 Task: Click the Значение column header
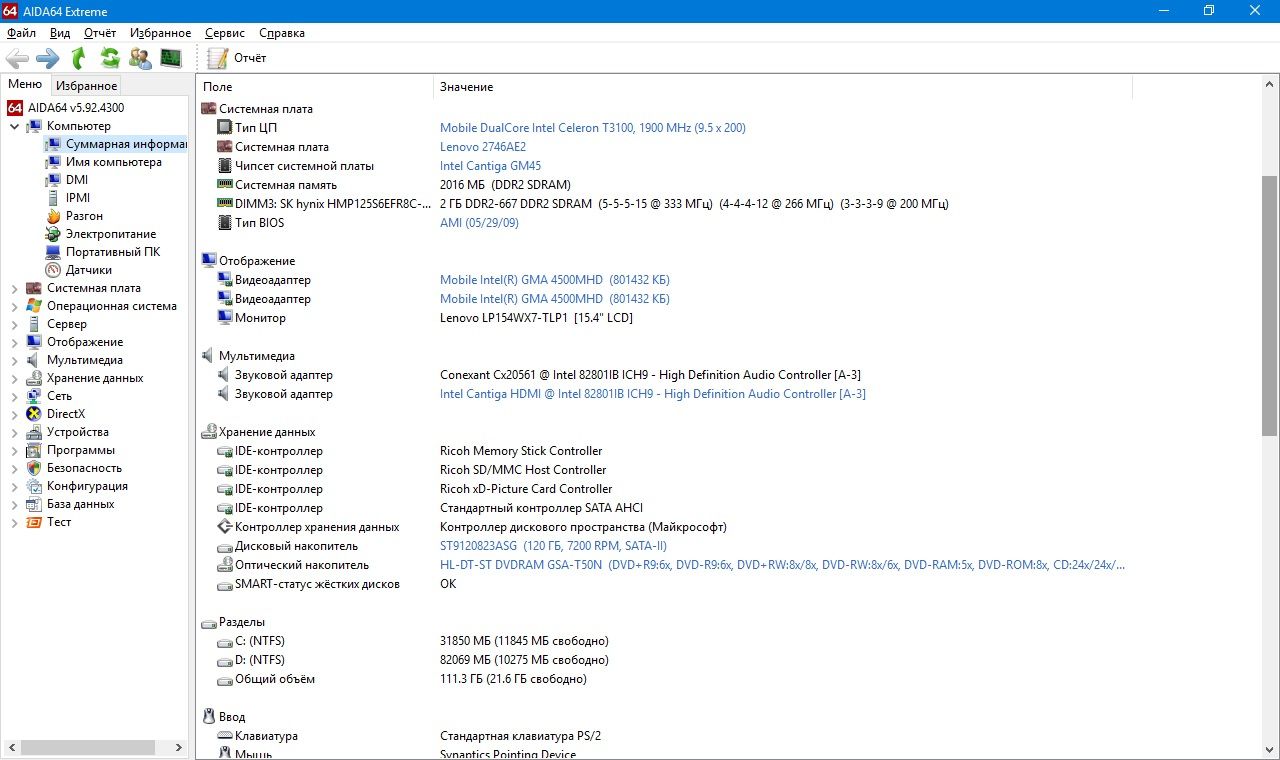466,87
